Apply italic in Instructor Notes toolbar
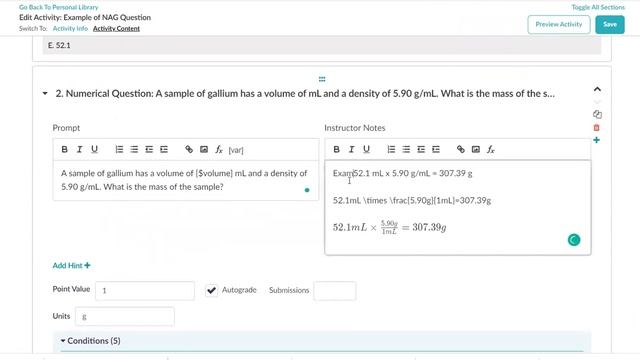 [x=351, y=149]
